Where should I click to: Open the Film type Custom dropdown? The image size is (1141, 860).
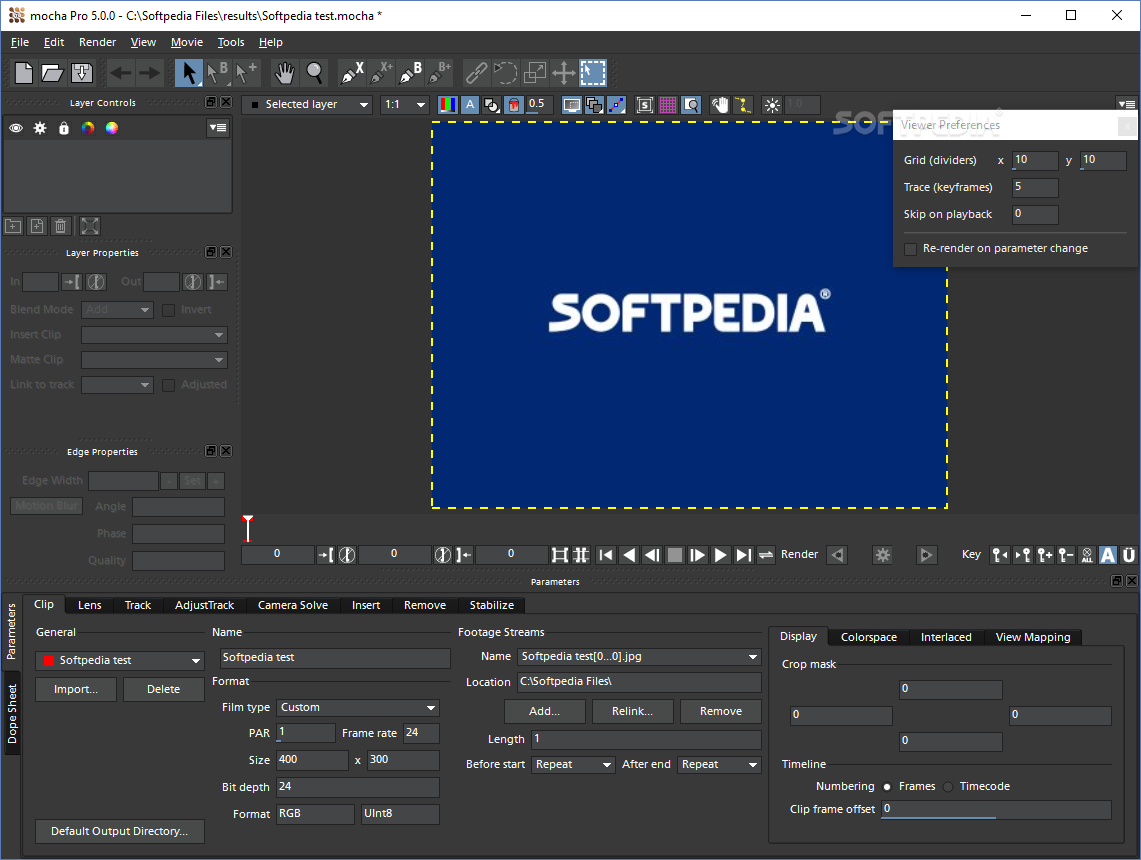click(x=358, y=708)
